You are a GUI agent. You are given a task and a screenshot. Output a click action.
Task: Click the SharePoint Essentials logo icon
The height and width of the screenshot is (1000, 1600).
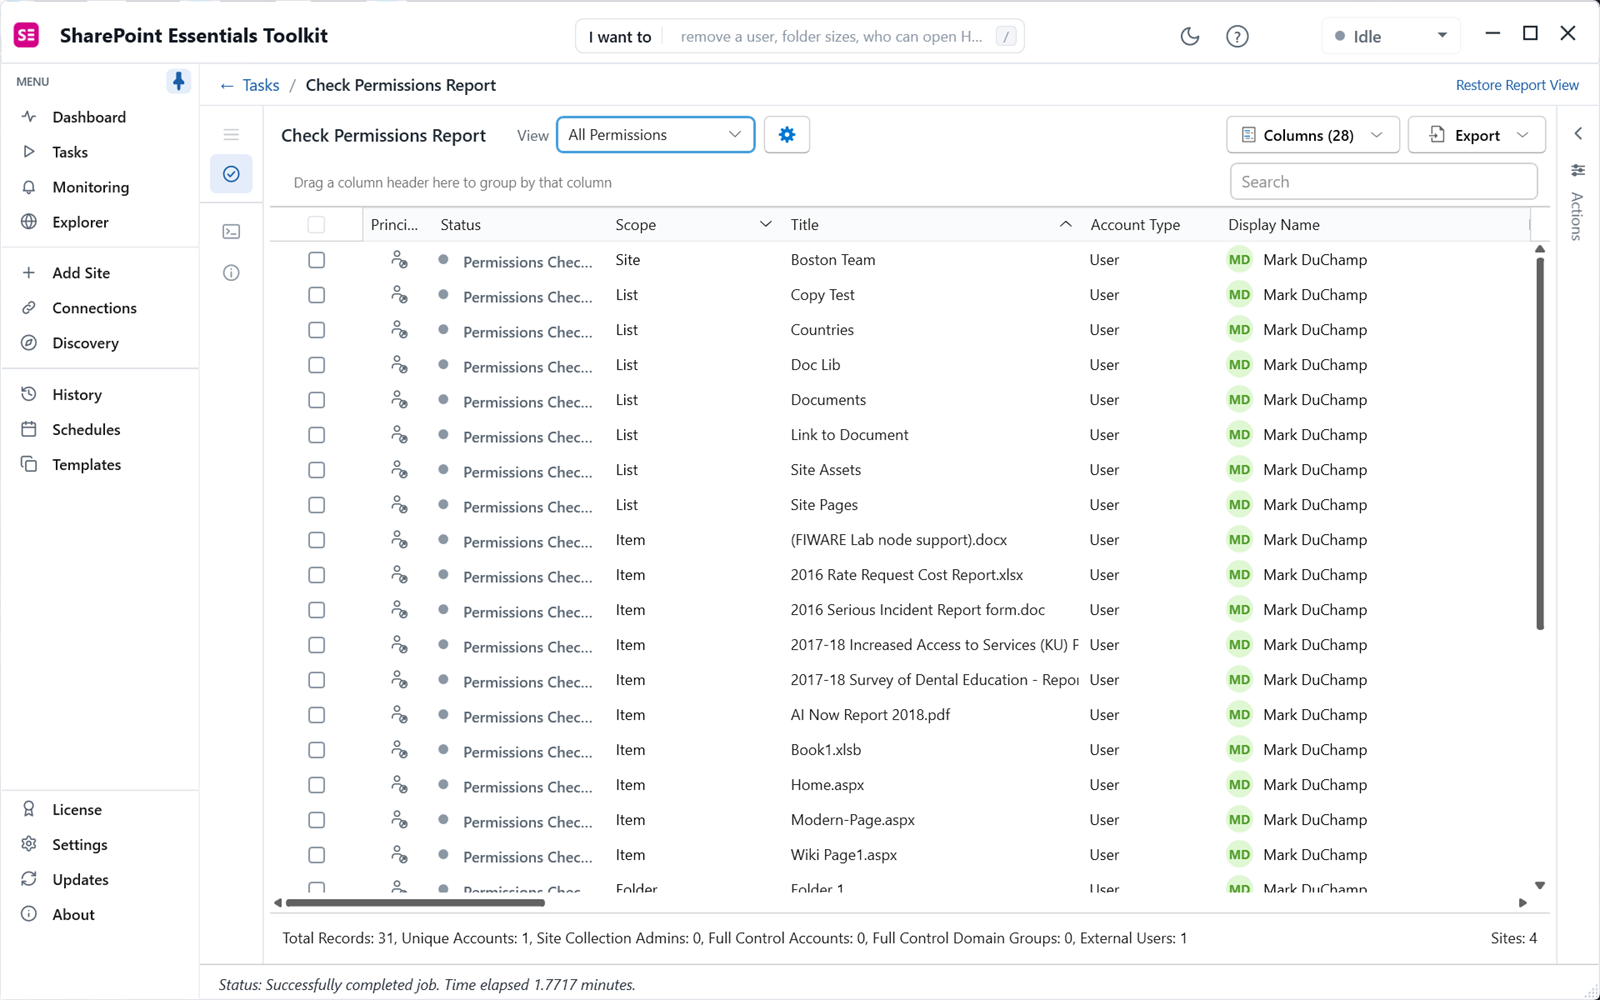(x=26, y=35)
